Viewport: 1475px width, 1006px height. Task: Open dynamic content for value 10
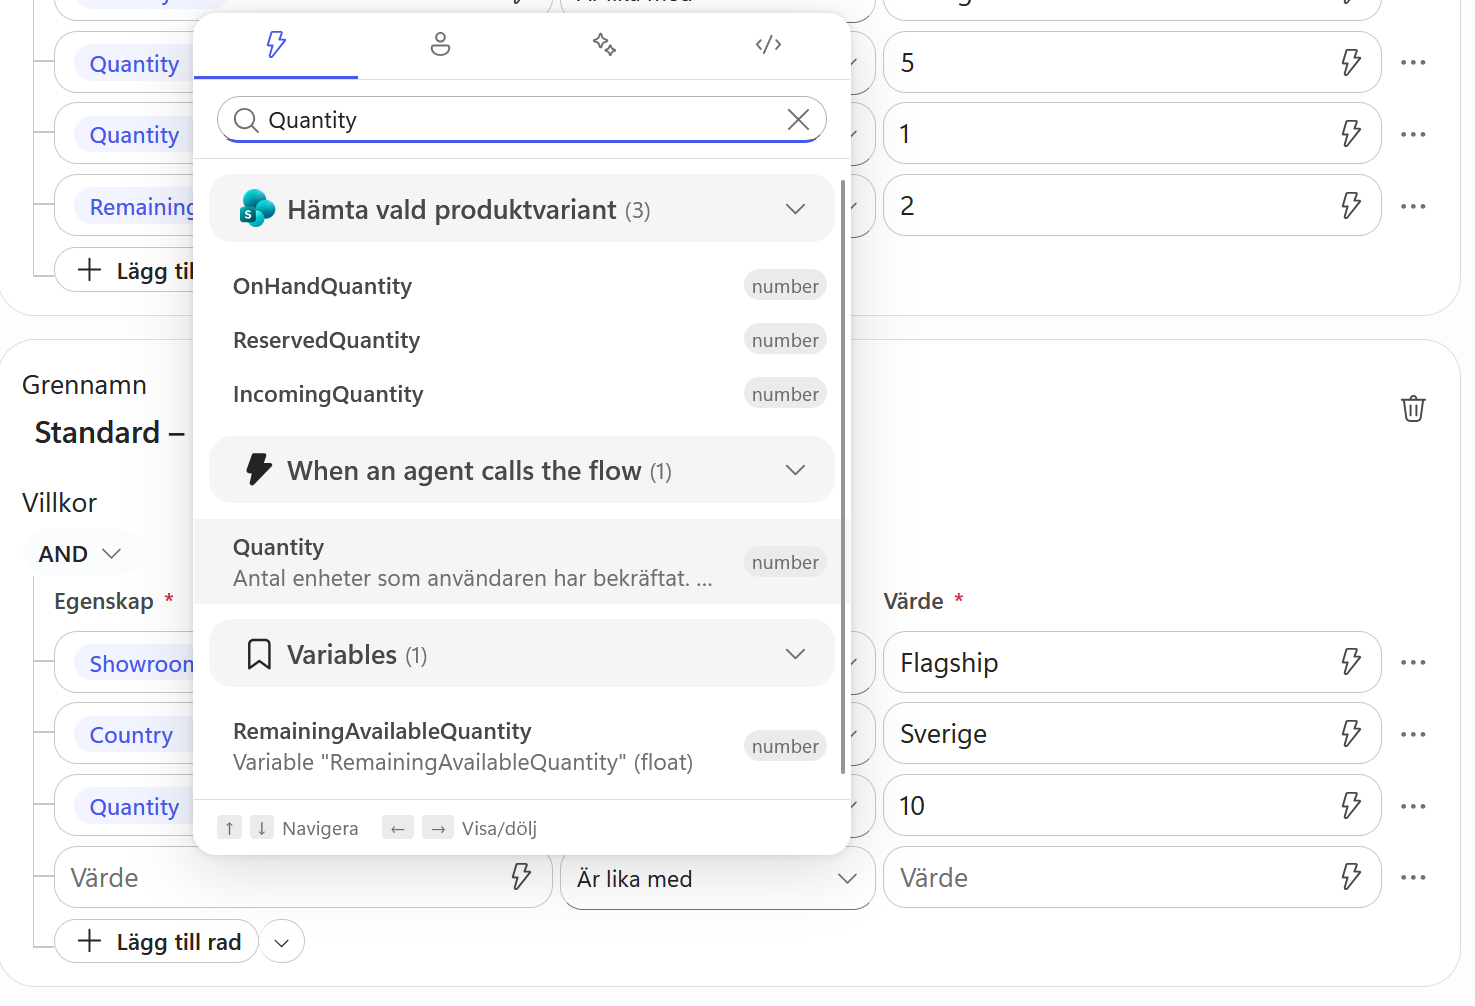click(1351, 805)
